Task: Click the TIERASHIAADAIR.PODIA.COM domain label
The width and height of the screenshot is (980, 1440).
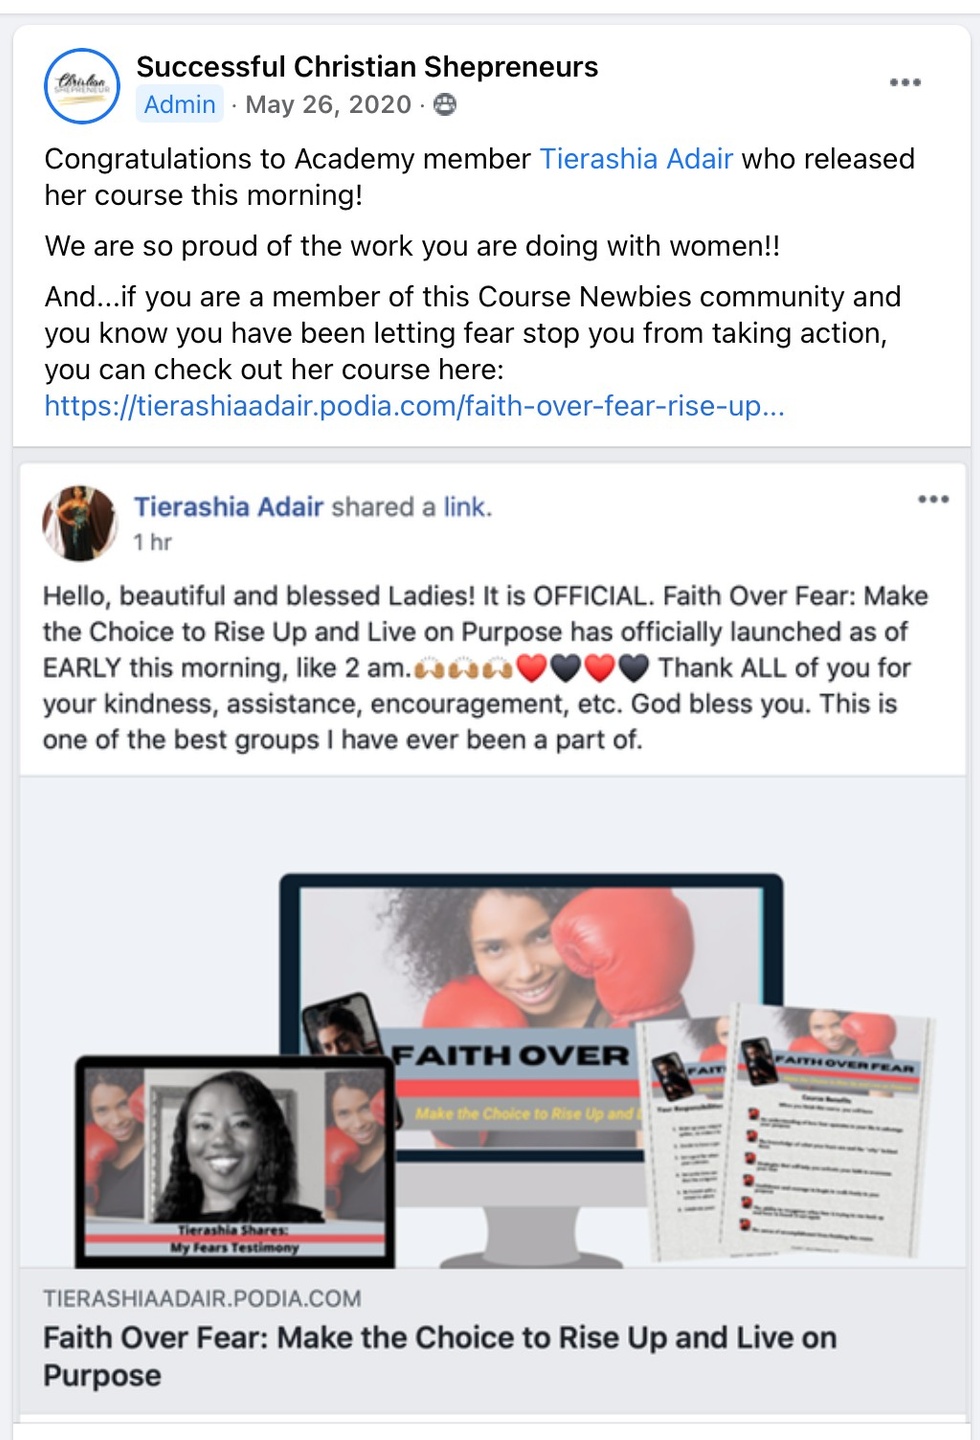Action: point(202,1299)
